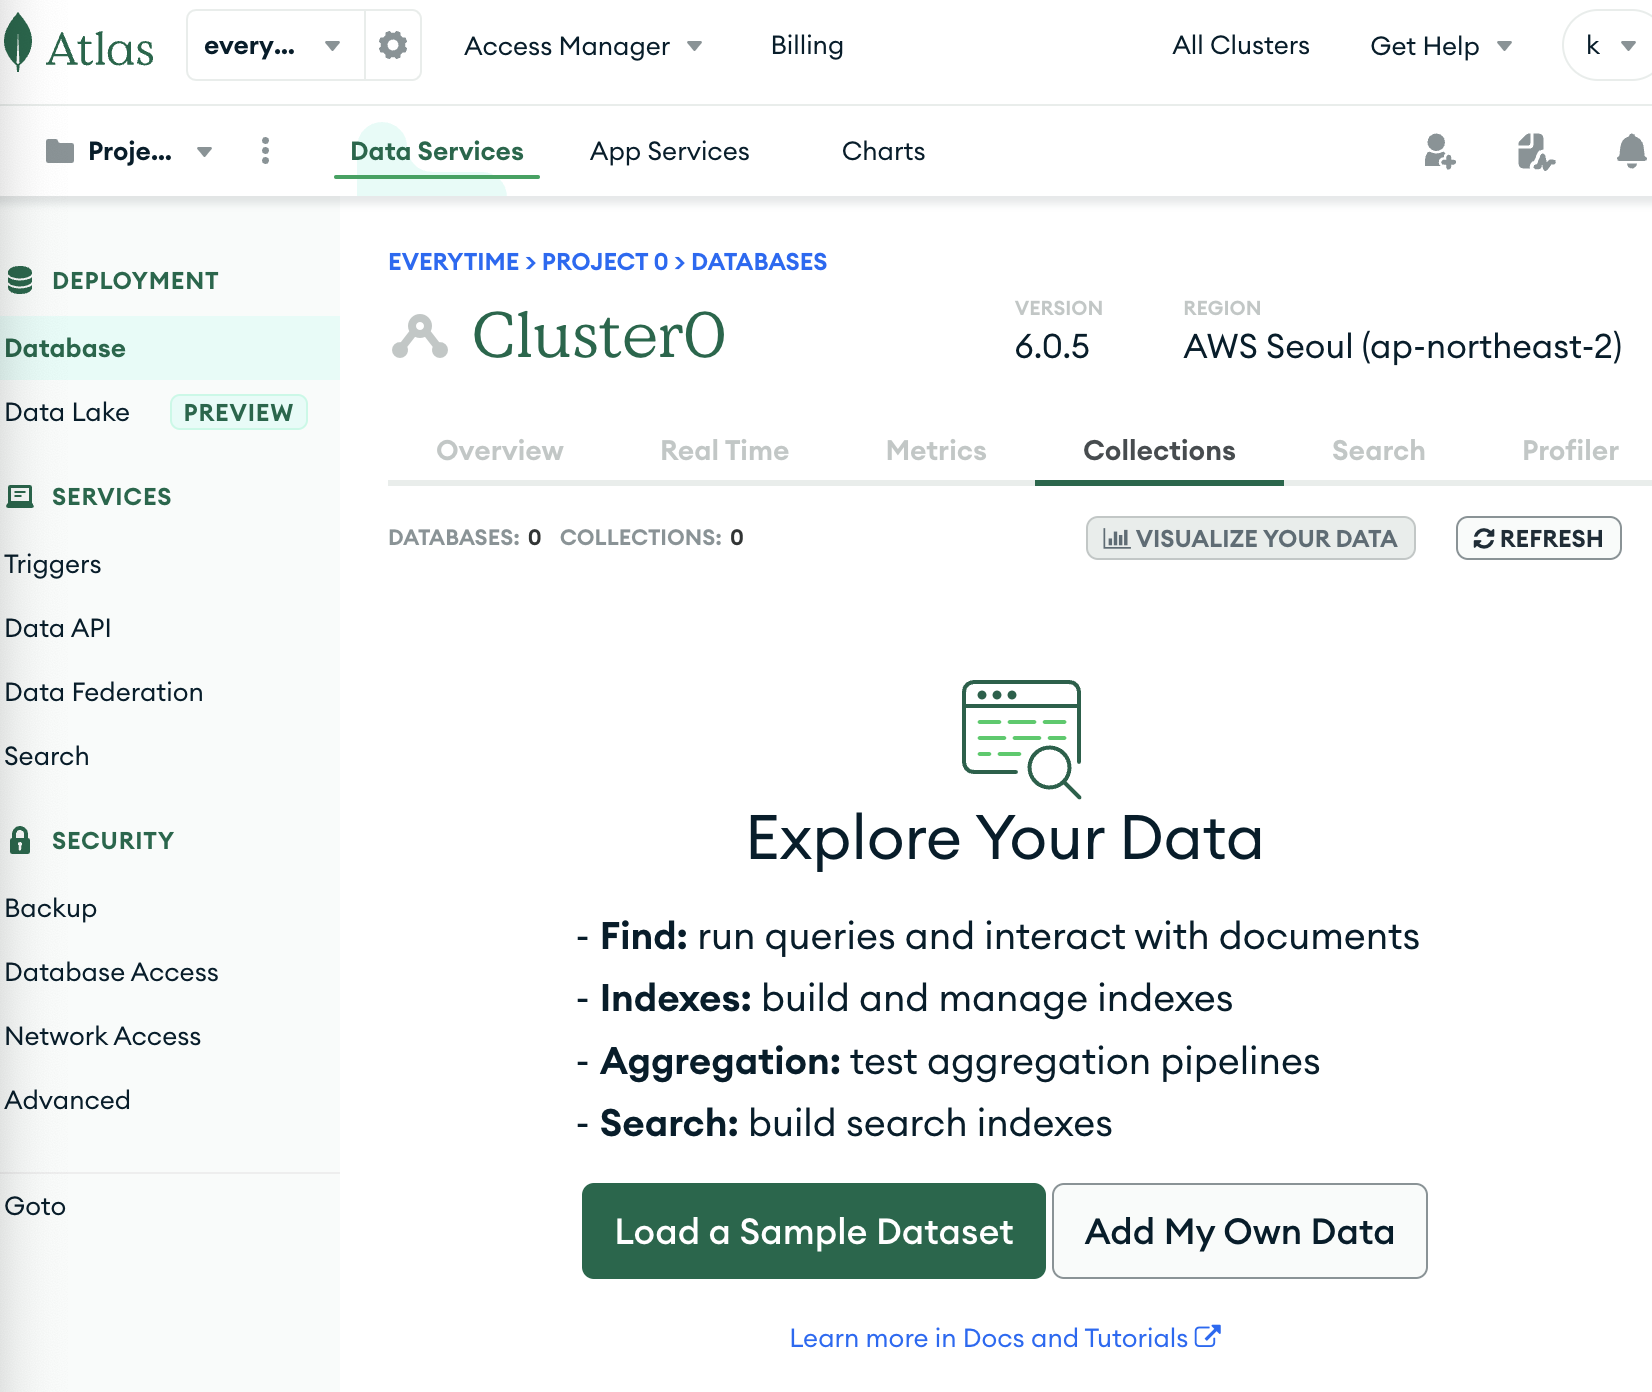Screen dimensions: 1652x1392
Task: Open the user account menu
Action: [x=1609, y=45]
